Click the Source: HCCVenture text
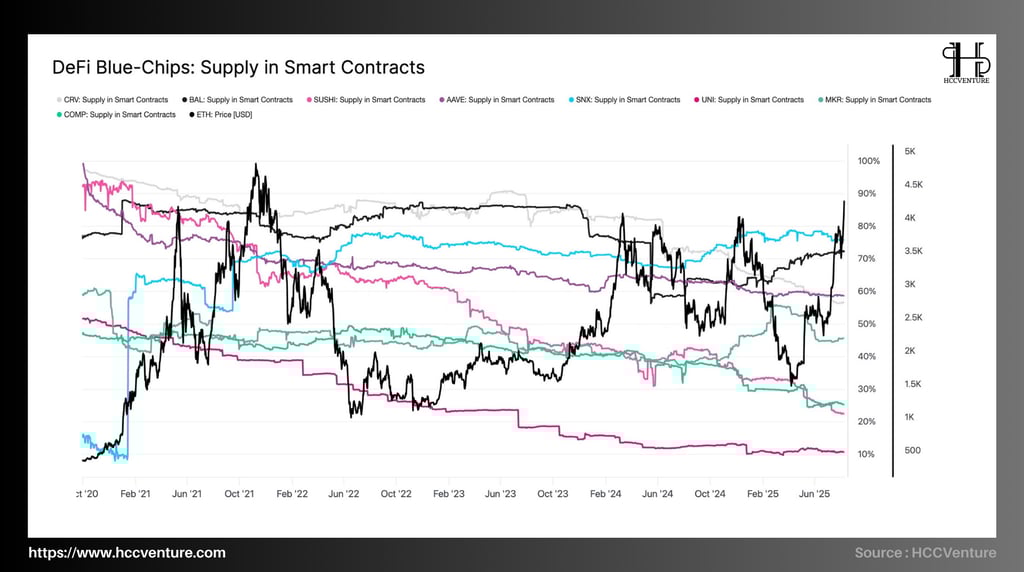1024x572 pixels. [x=925, y=552]
